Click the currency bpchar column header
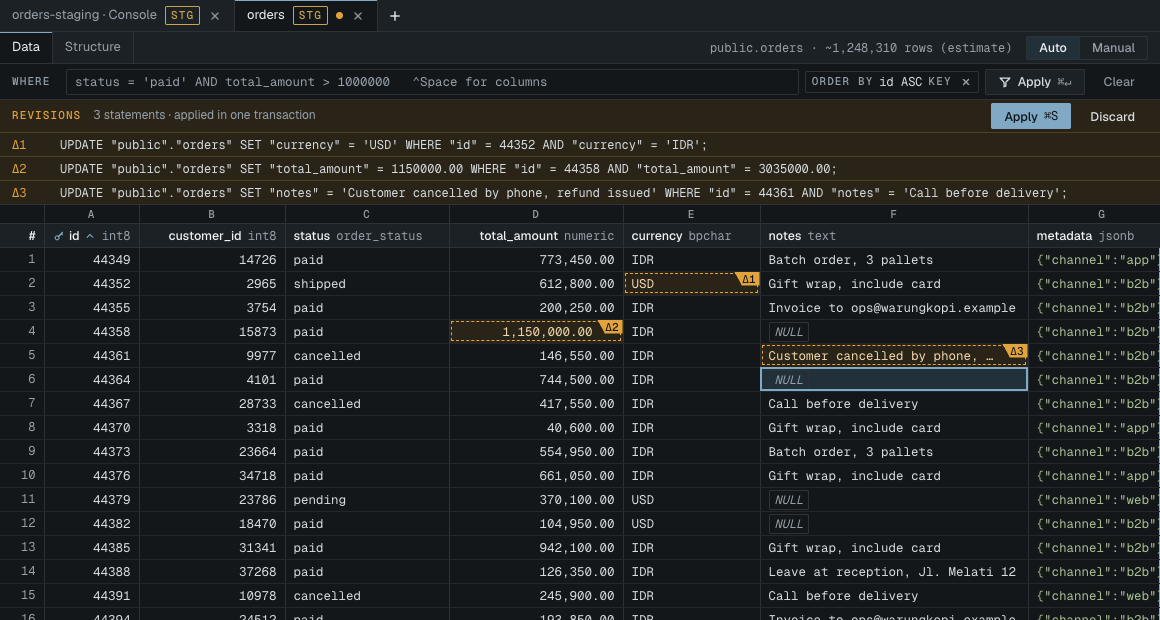Viewport: 1160px width, 620px height. click(692, 236)
